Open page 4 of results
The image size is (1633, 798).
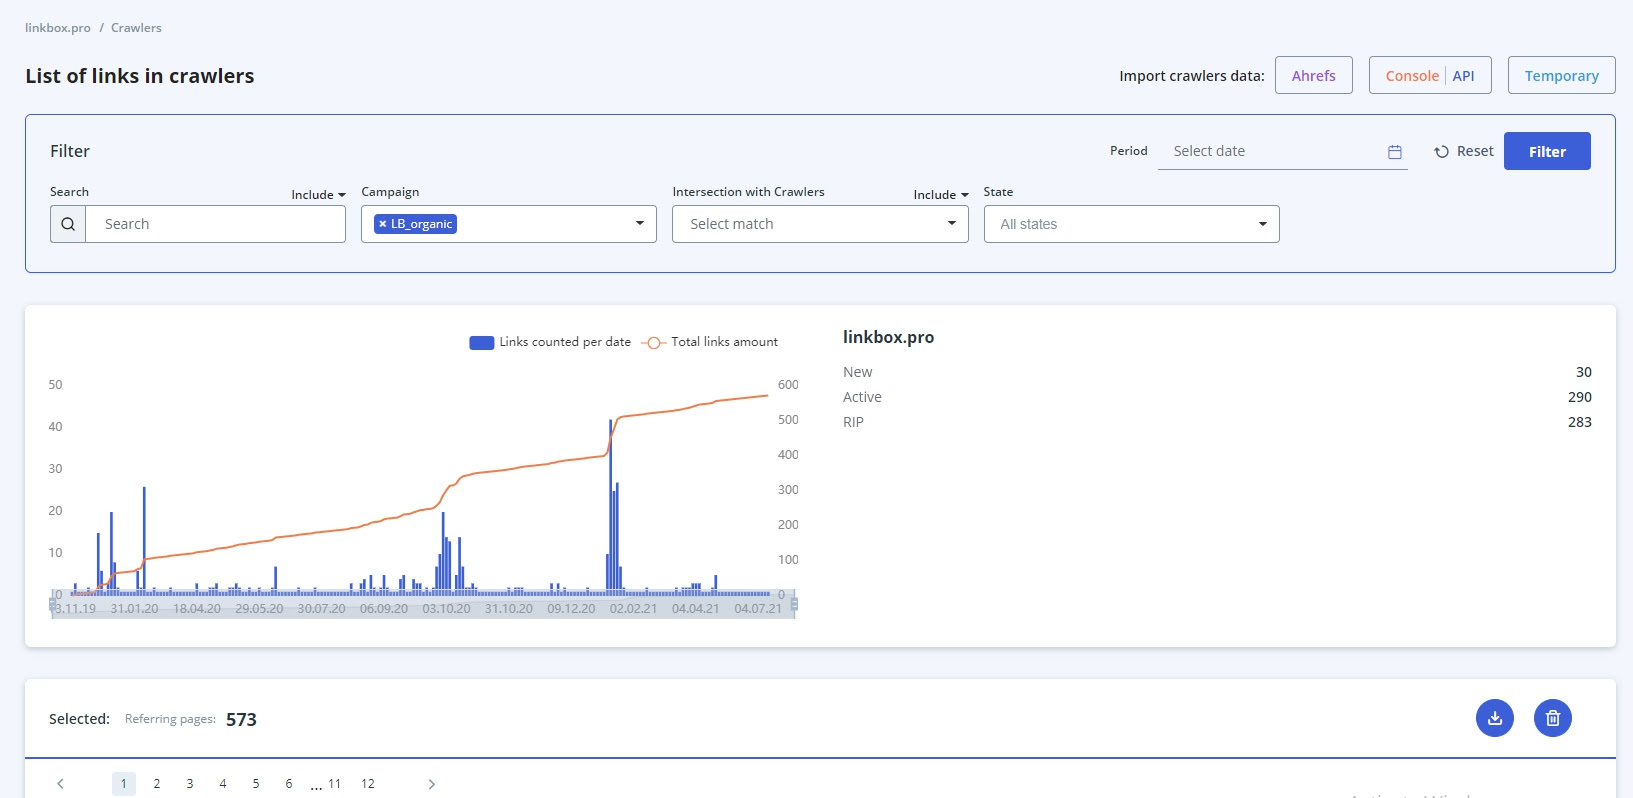(x=223, y=784)
